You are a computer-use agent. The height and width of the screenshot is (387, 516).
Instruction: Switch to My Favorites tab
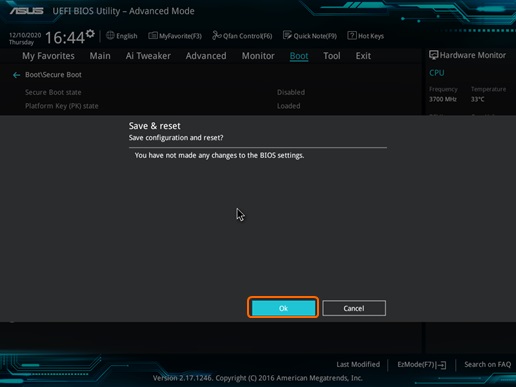(48, 56)
